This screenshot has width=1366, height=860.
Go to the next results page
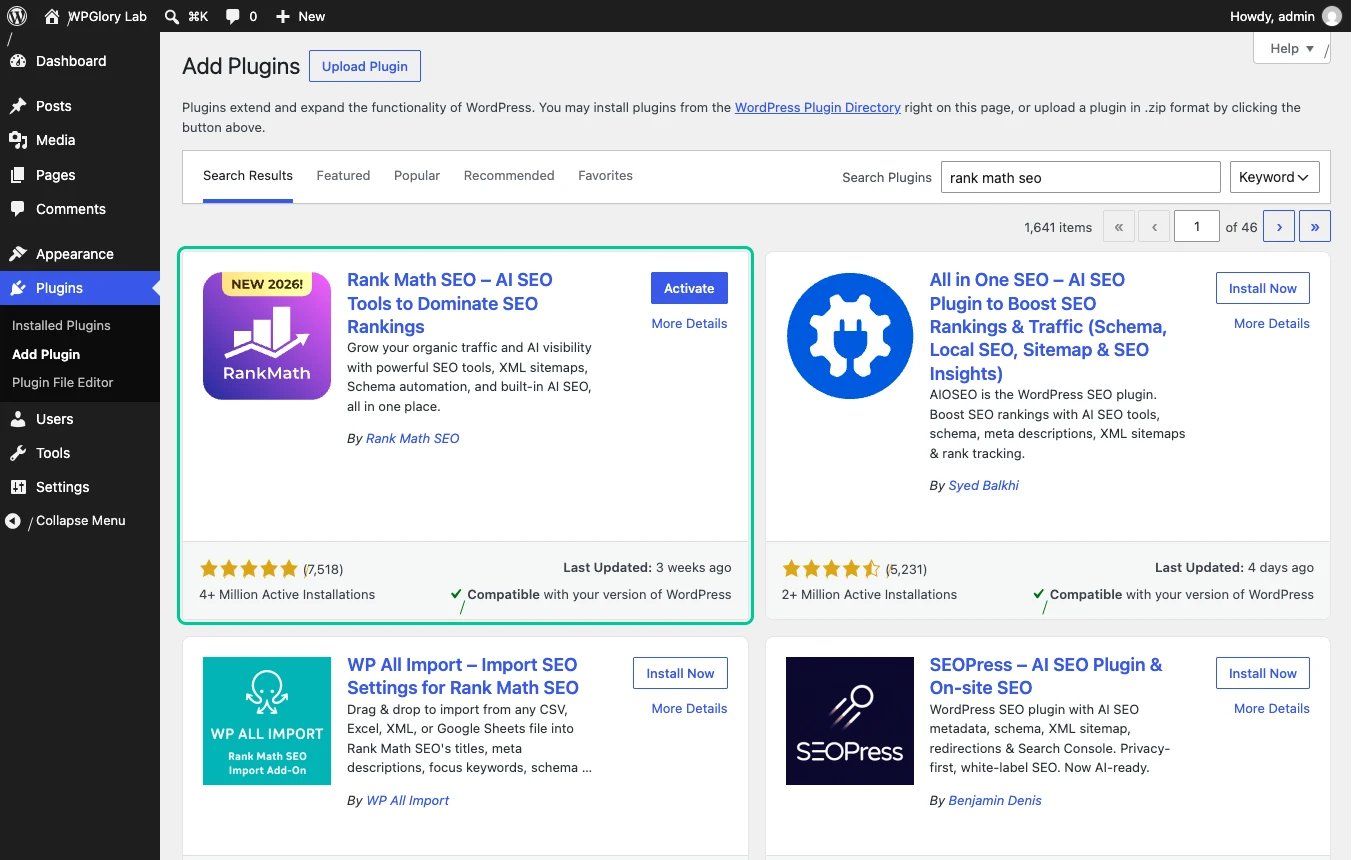(x=1279, y=227)
